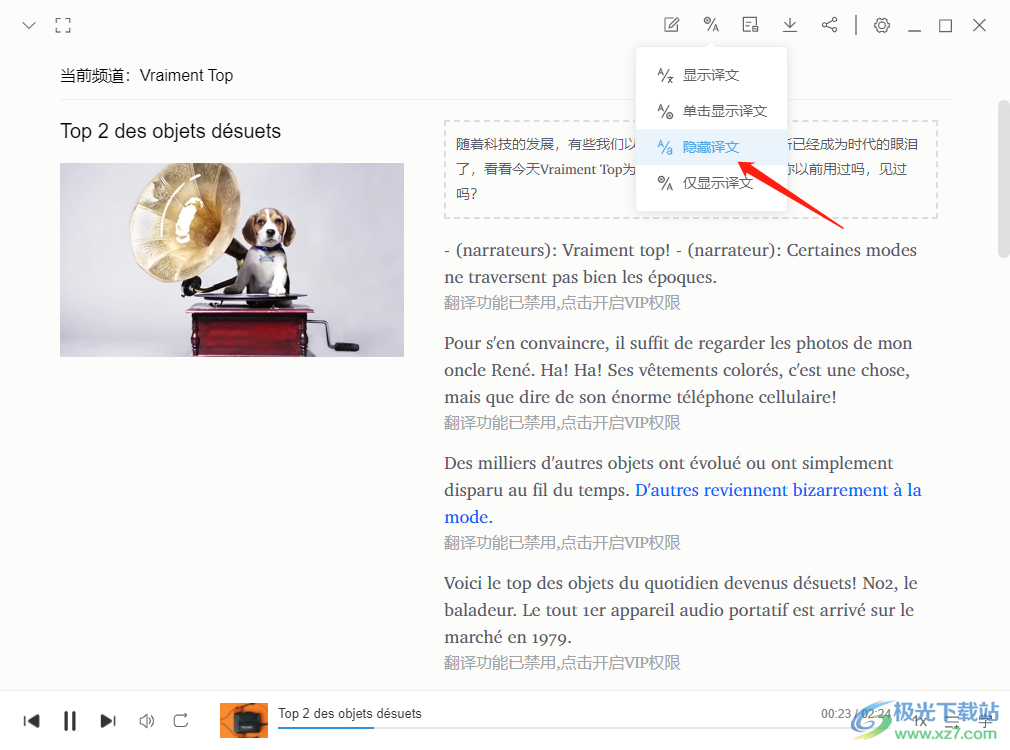Click the download icon
The image size is (1010, 750).
tap(790, 25)
